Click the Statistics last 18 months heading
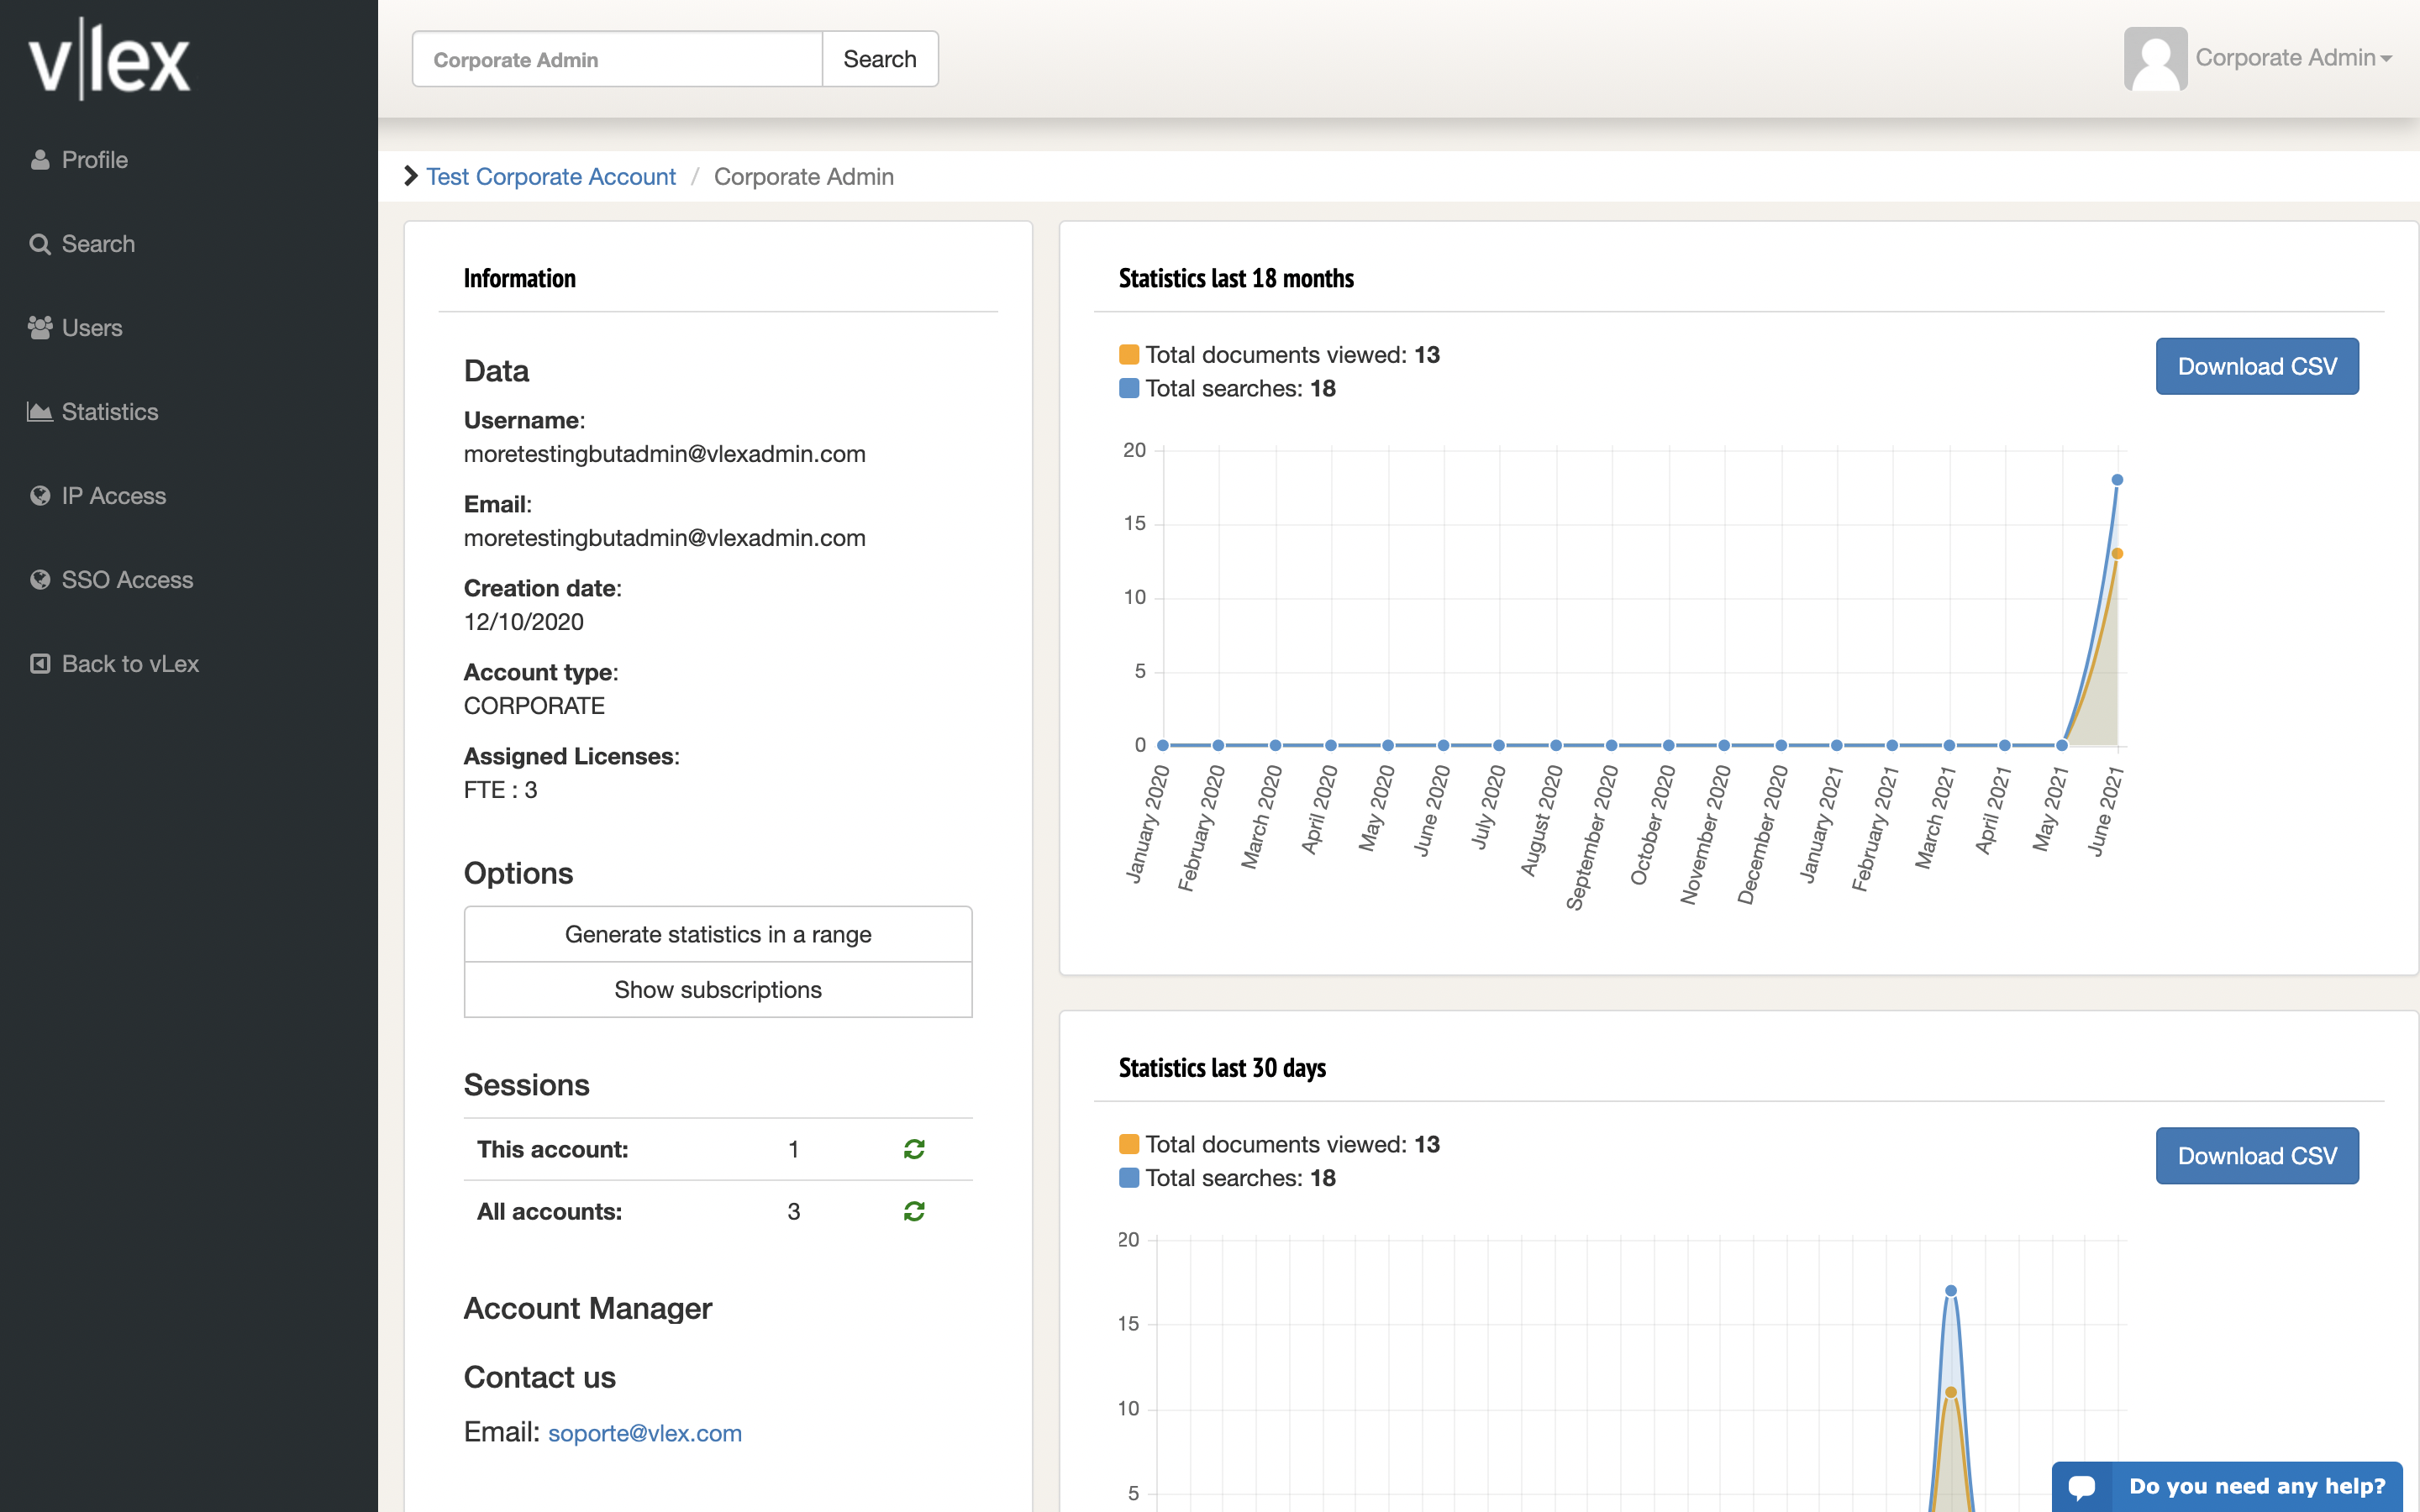This screenshot has width=2420, height=1512. click(x=1236, y=278)
